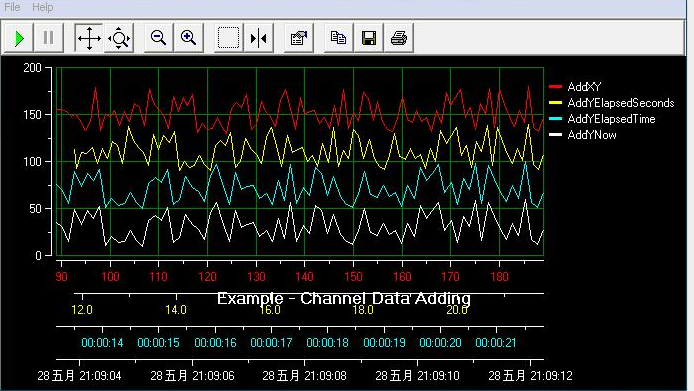Click the red AddXY legend color line
The image size is (694, 391).
pyautogui.click(x=555, y=86)
